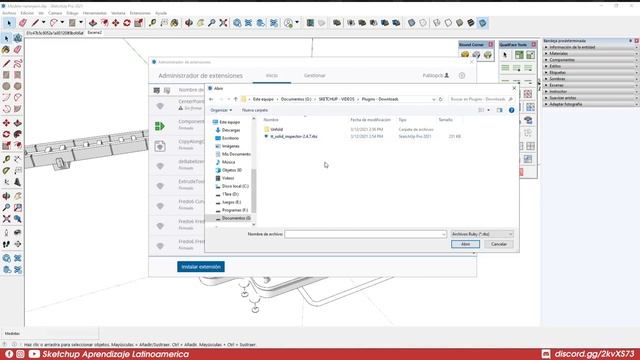Choose the Tape Measure tool in top toolbar
Viewport: 640px width, 360px height.
(152, 23)
